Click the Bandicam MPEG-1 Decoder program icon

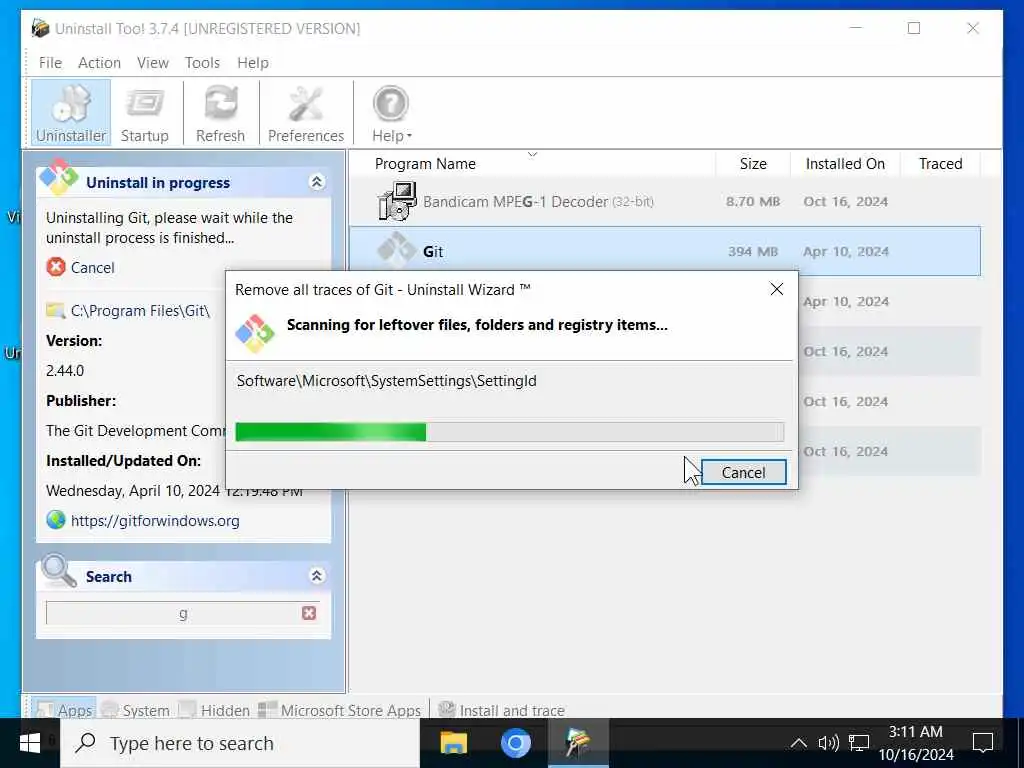point(397,201)
